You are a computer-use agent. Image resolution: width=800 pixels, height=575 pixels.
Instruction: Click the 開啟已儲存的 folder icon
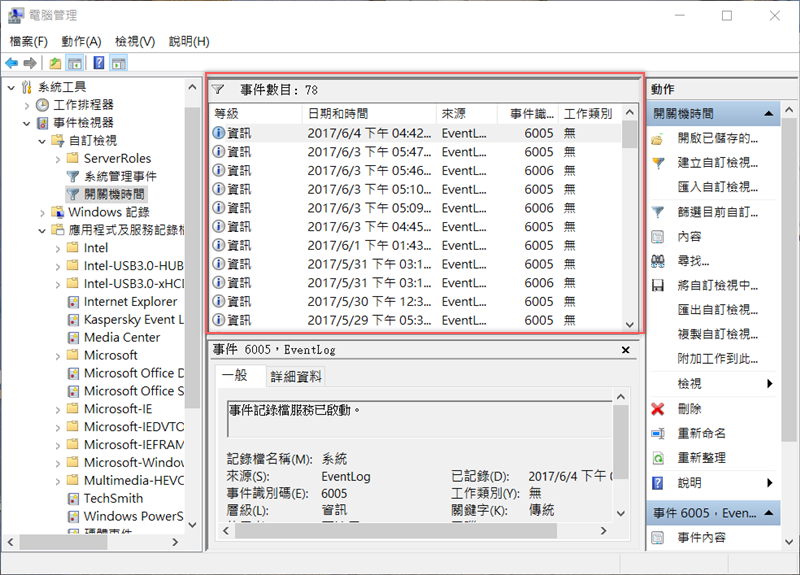(658, 138)
